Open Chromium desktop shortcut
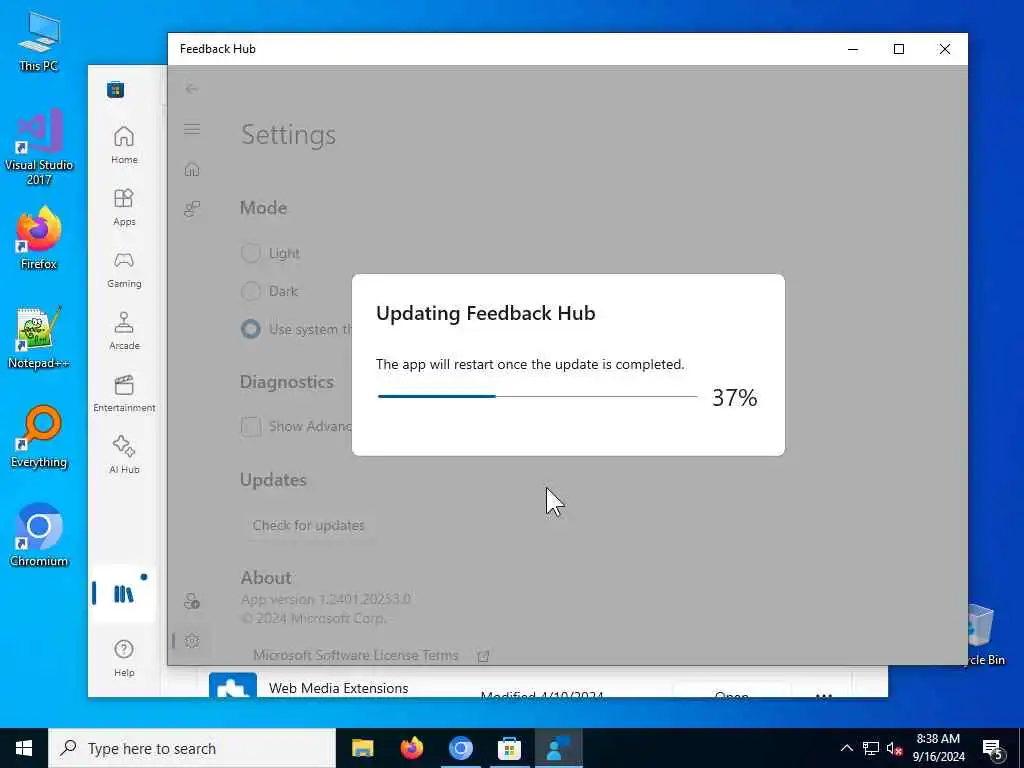 coord(39,536)
